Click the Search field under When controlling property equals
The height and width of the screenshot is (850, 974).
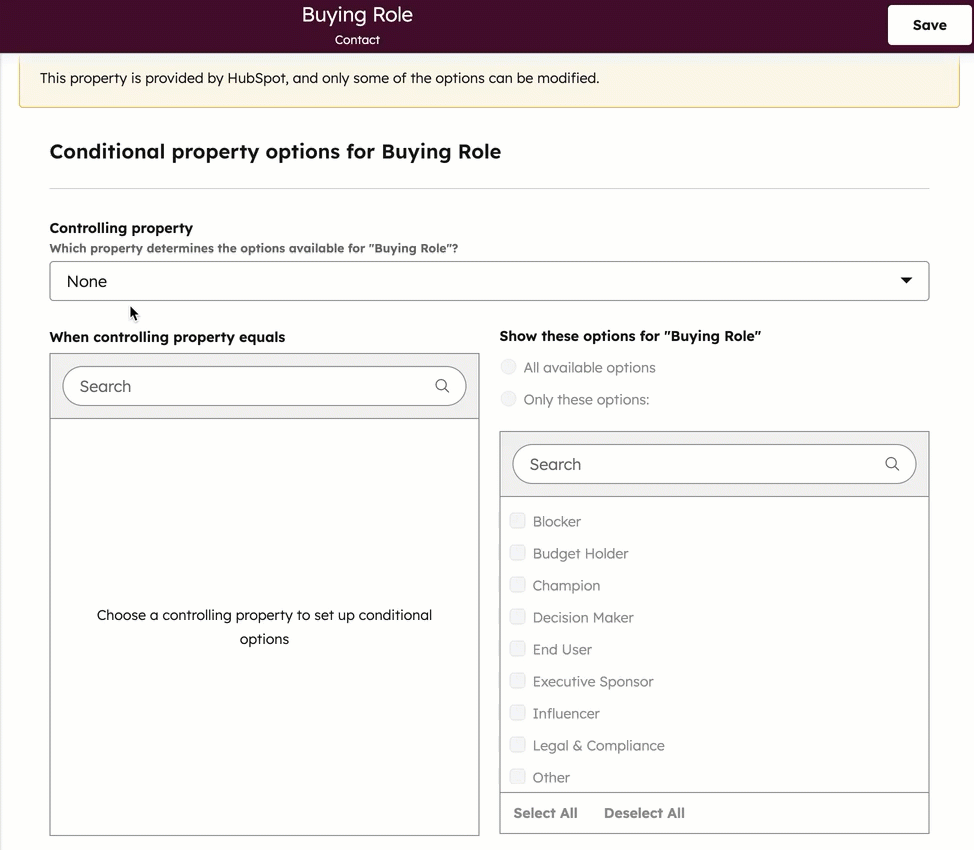click(250, 386)
